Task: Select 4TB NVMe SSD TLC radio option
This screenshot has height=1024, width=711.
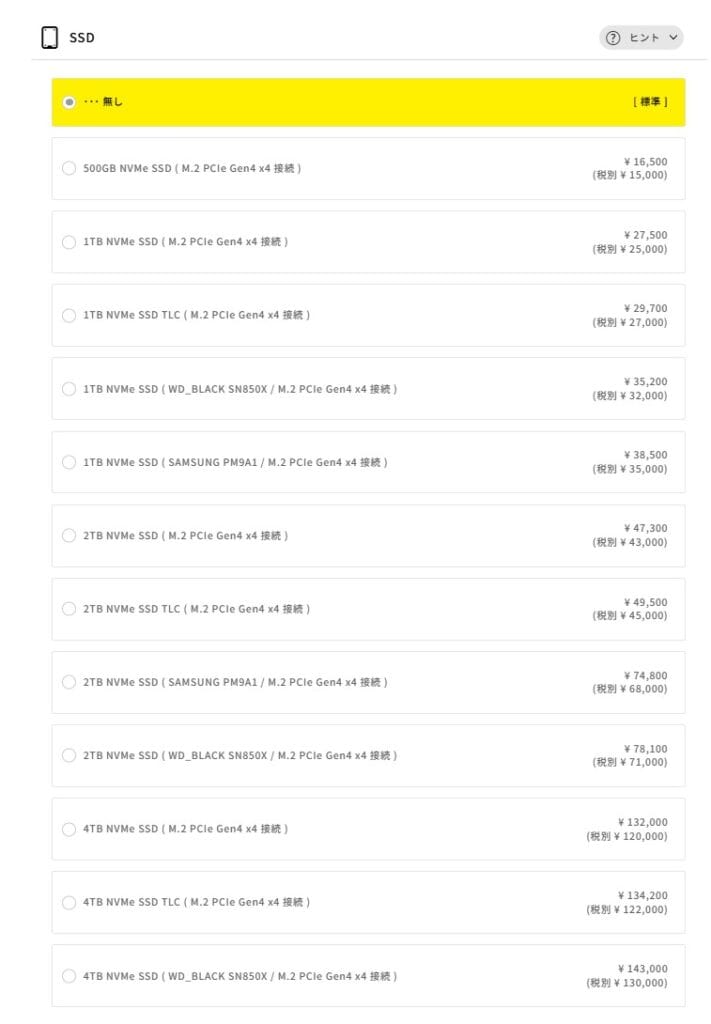Action: pos(68,902)
